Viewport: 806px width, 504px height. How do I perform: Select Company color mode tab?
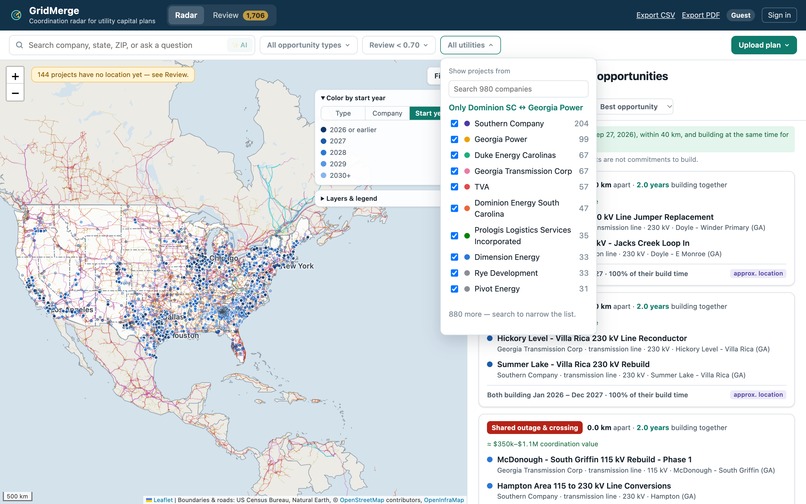pyautogui.click(x=387, y=113)
